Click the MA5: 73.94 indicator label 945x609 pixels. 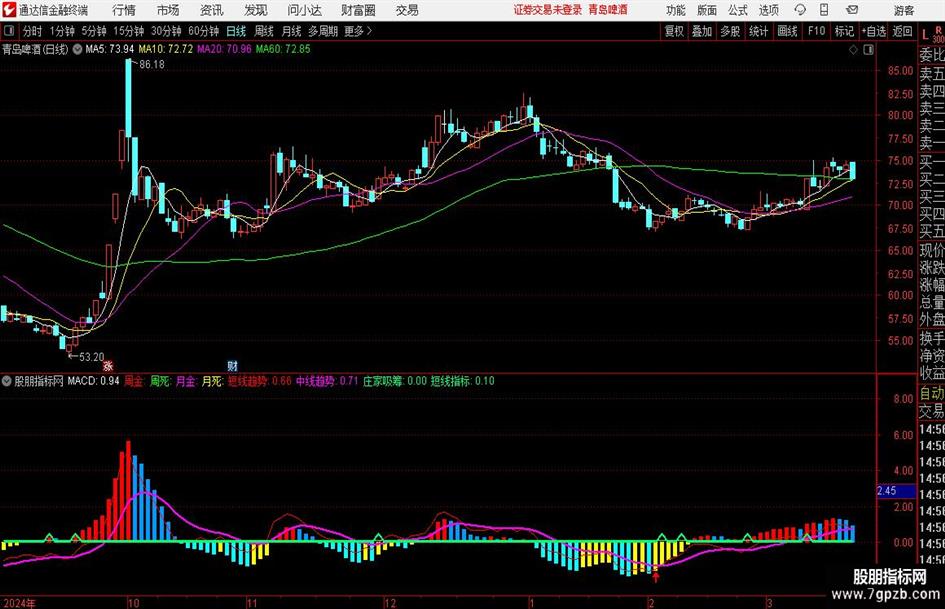[110, 49]
